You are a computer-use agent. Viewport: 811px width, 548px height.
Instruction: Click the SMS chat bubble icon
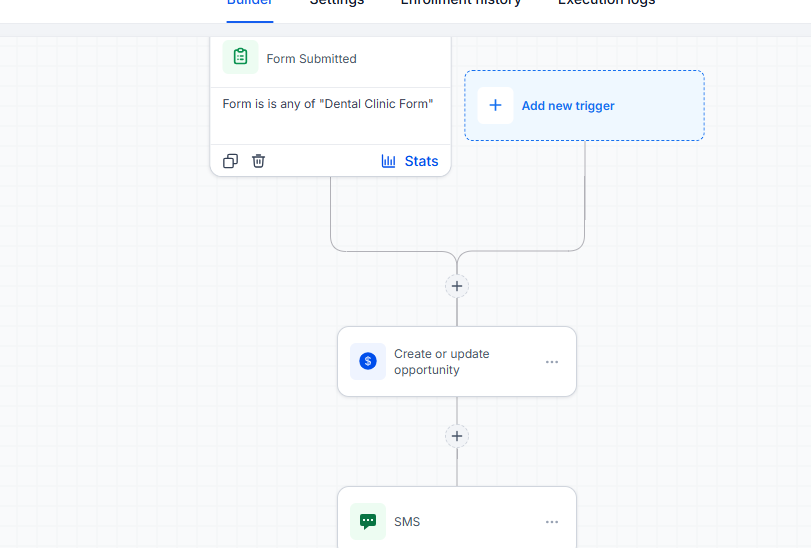tap(368, 521)
